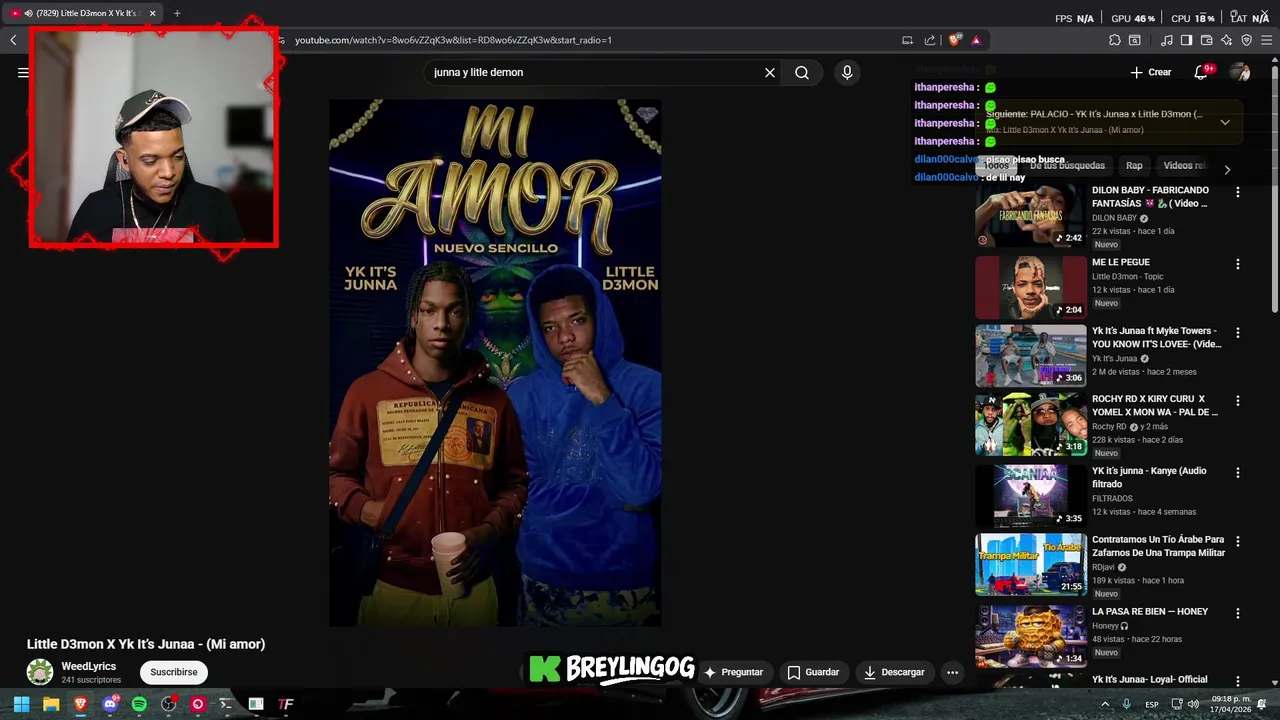Open options for Kanye audio filtrado
This screenshot has height=720, width=1280.
[x=1237, y=472]
